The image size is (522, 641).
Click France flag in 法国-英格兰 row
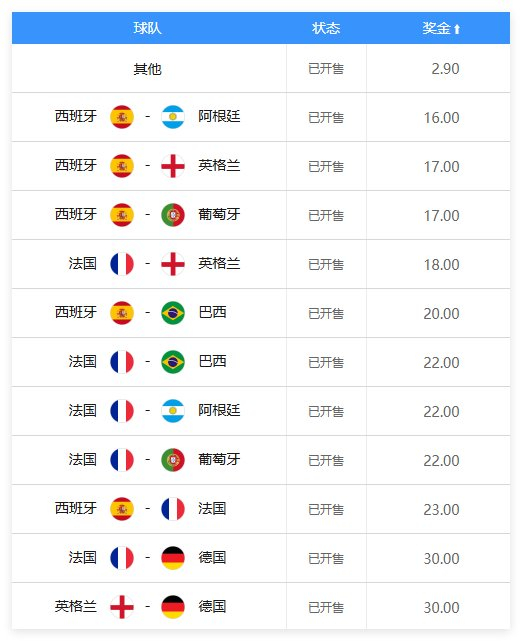(x=122, y=264)
